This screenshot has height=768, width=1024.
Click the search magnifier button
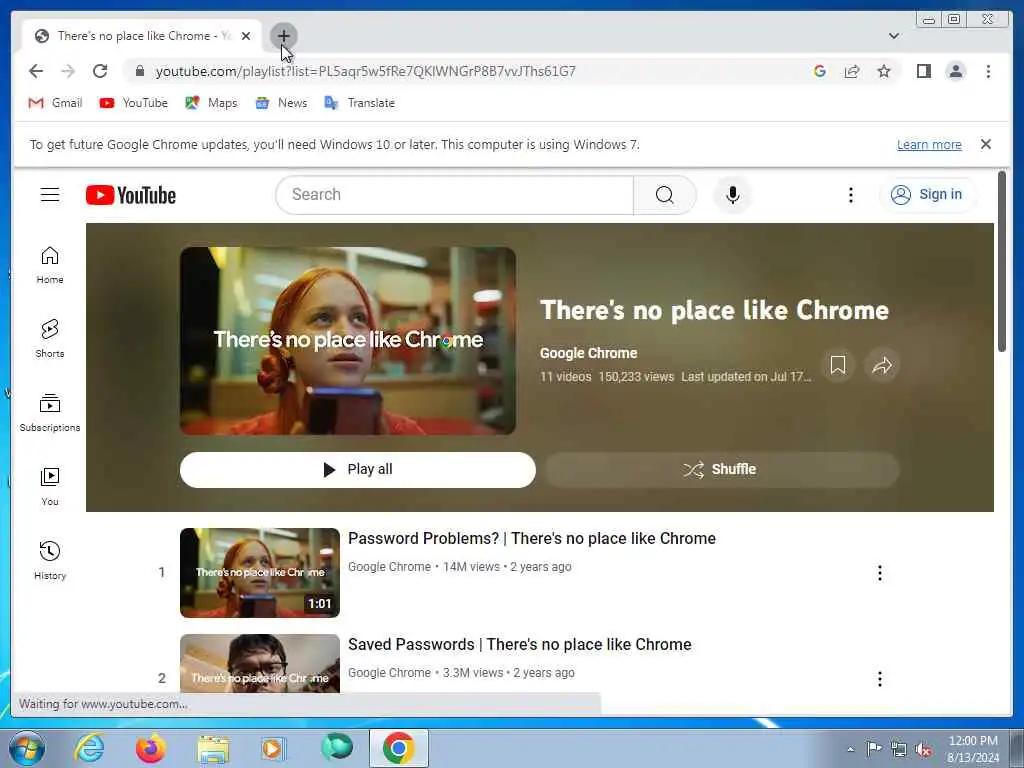(665, 195)
